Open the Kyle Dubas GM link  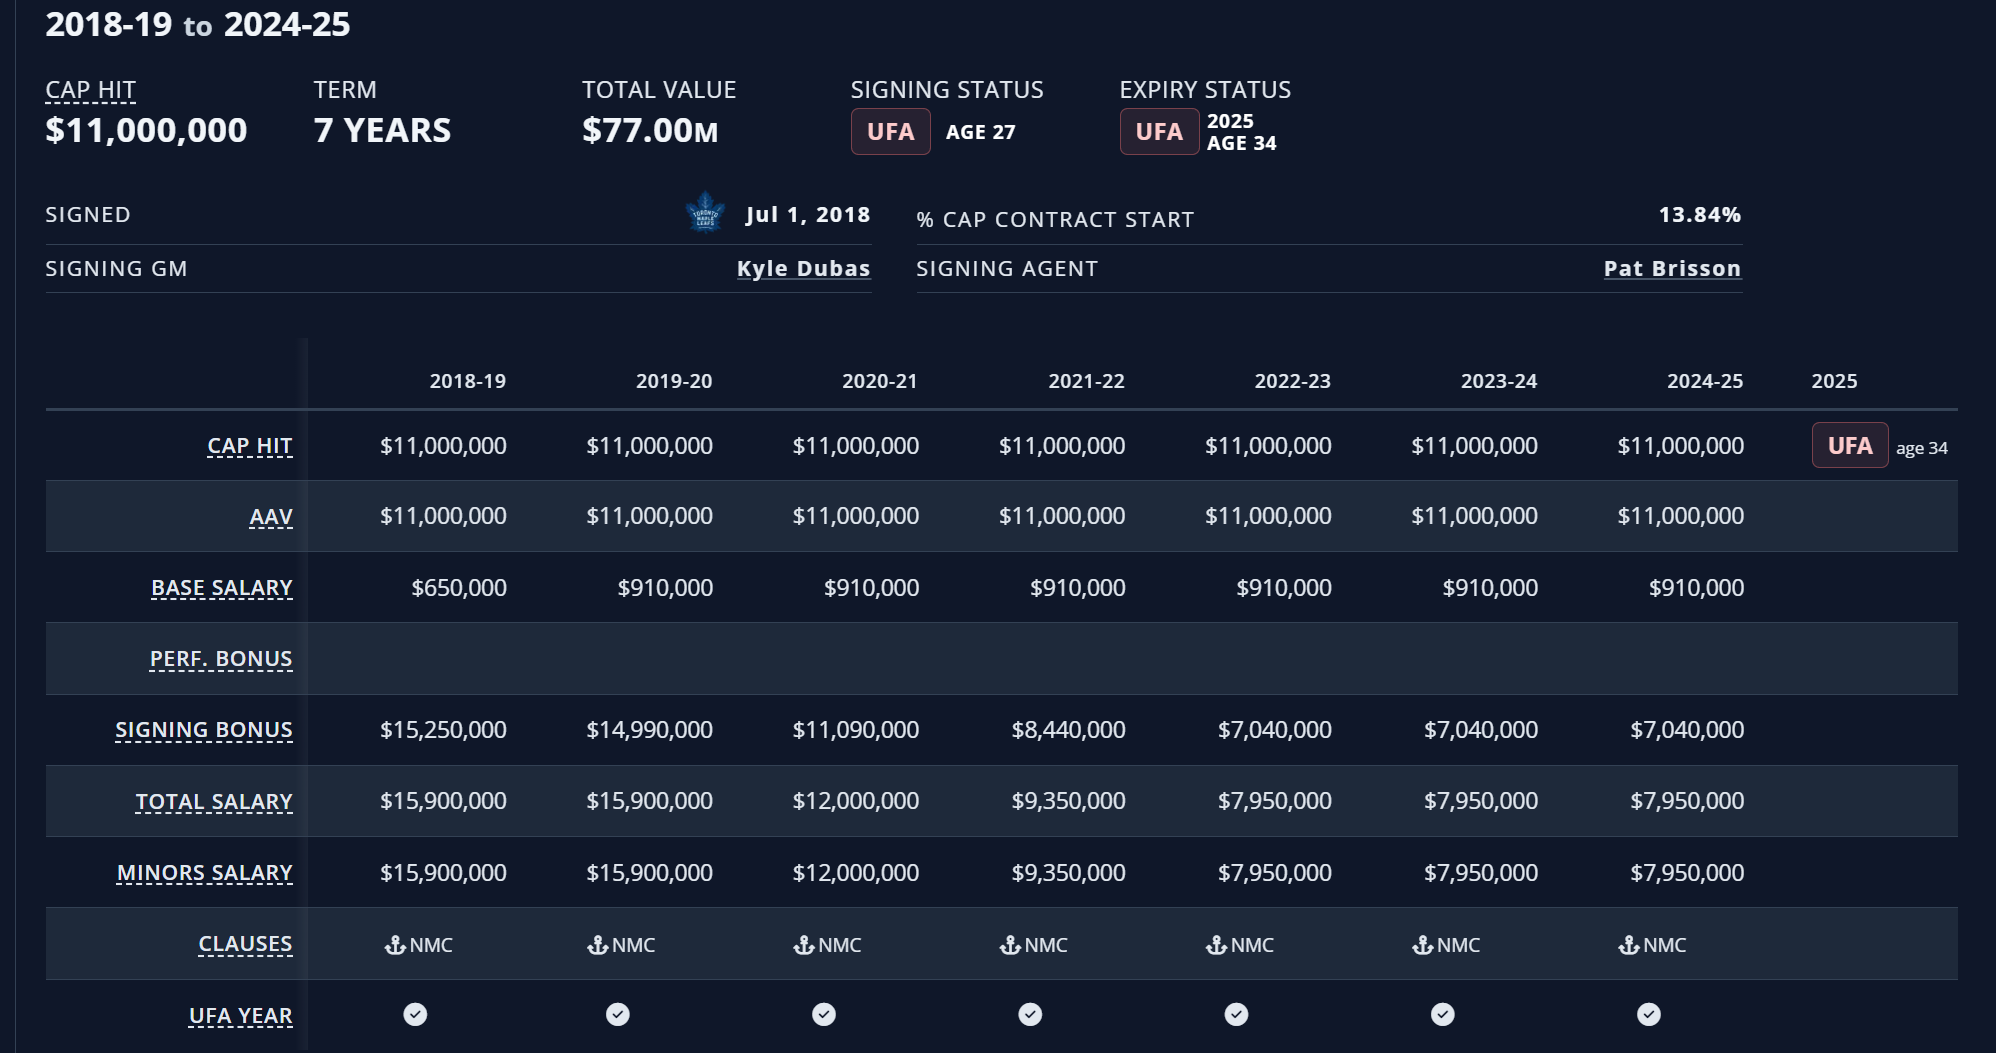tap(804, 268)
